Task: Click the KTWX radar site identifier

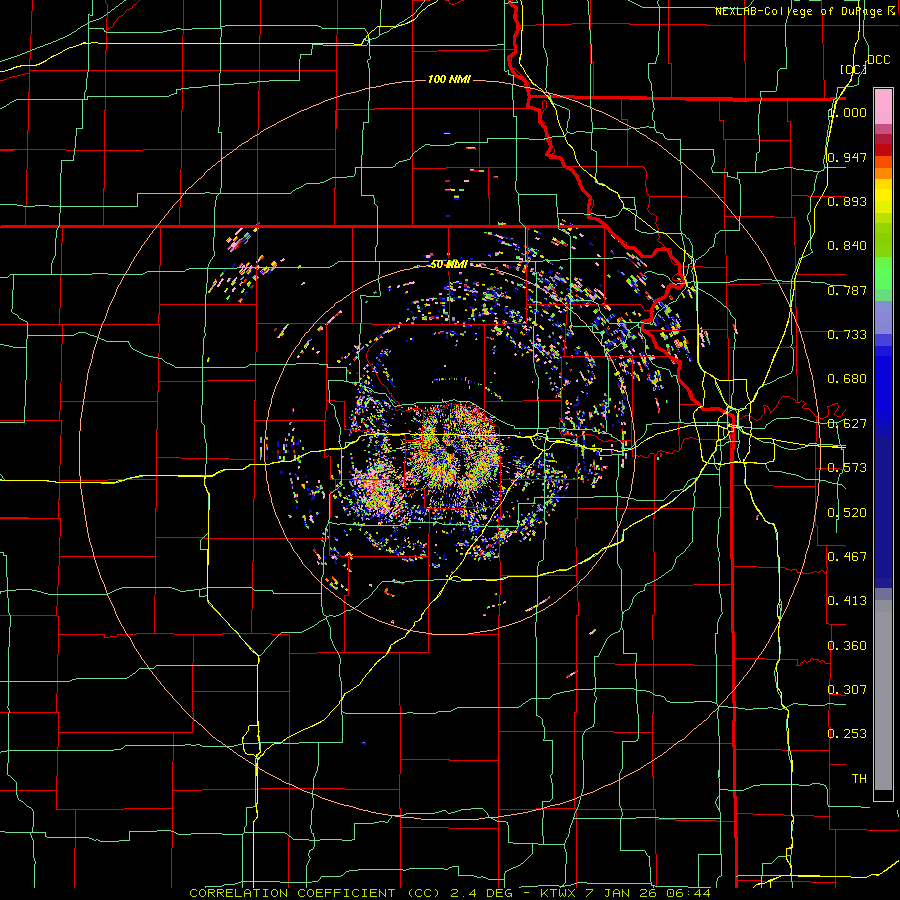Action: click(x=557, y=893)
